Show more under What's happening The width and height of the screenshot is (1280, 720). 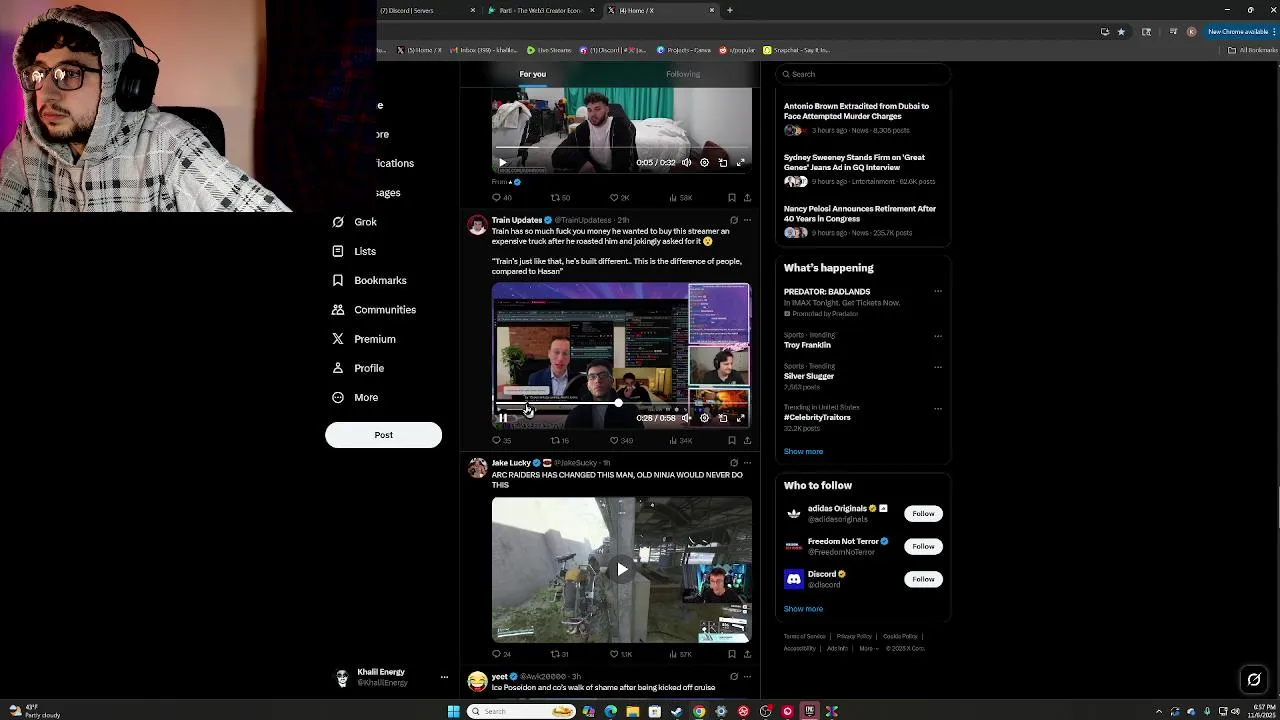pyautogui.click(x=803, y=452)
